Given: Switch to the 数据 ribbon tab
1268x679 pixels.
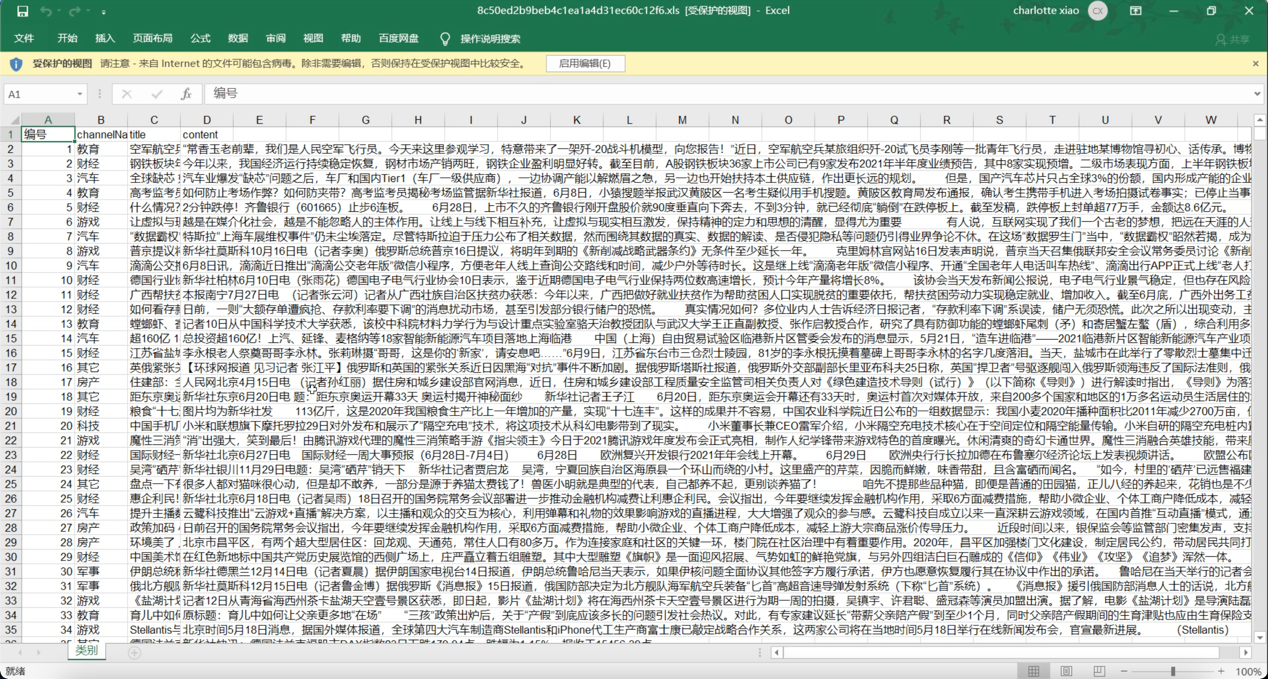Looking at the screenshot, I should coord(238,38).
